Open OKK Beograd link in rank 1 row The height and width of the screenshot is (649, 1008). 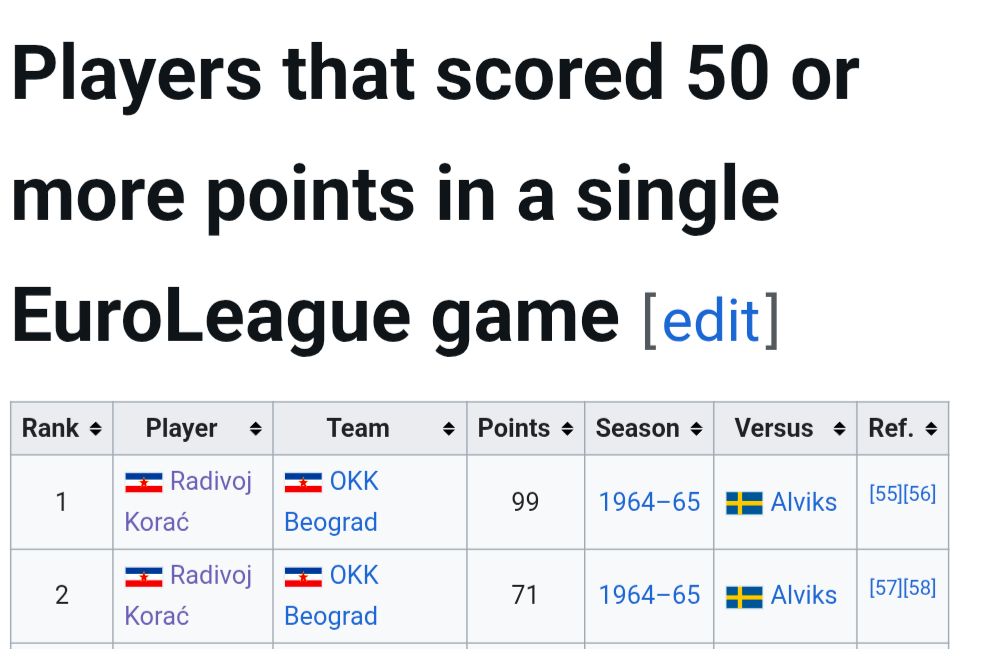click(332, 501)
